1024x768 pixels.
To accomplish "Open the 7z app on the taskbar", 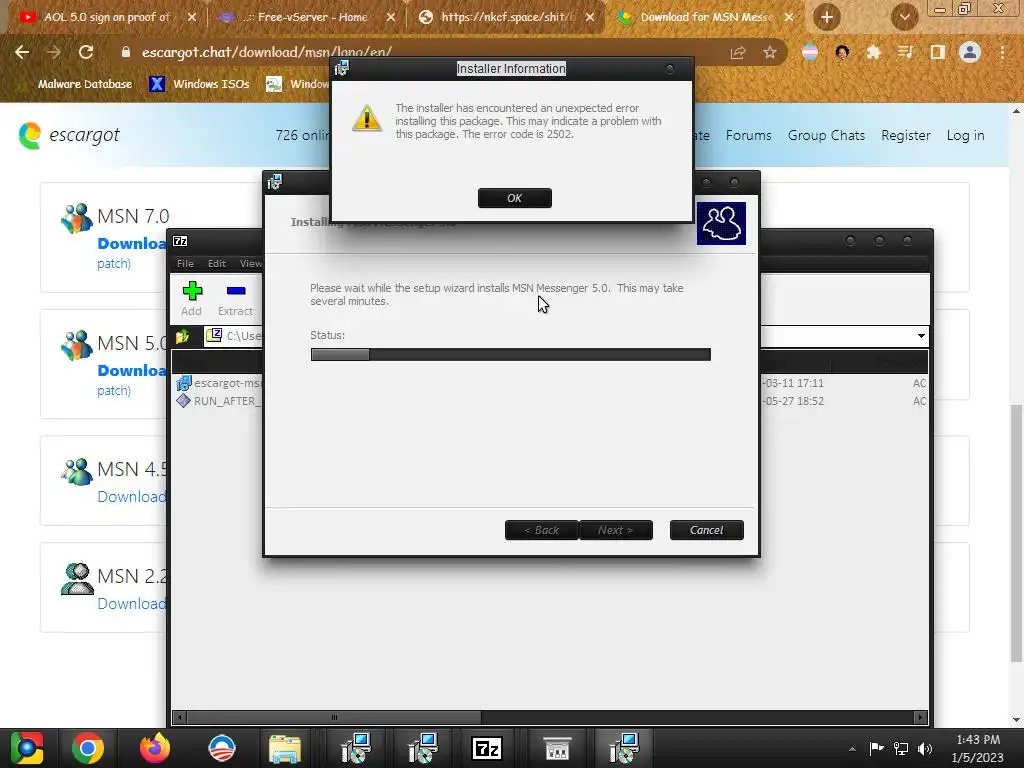I will point(487,748).
